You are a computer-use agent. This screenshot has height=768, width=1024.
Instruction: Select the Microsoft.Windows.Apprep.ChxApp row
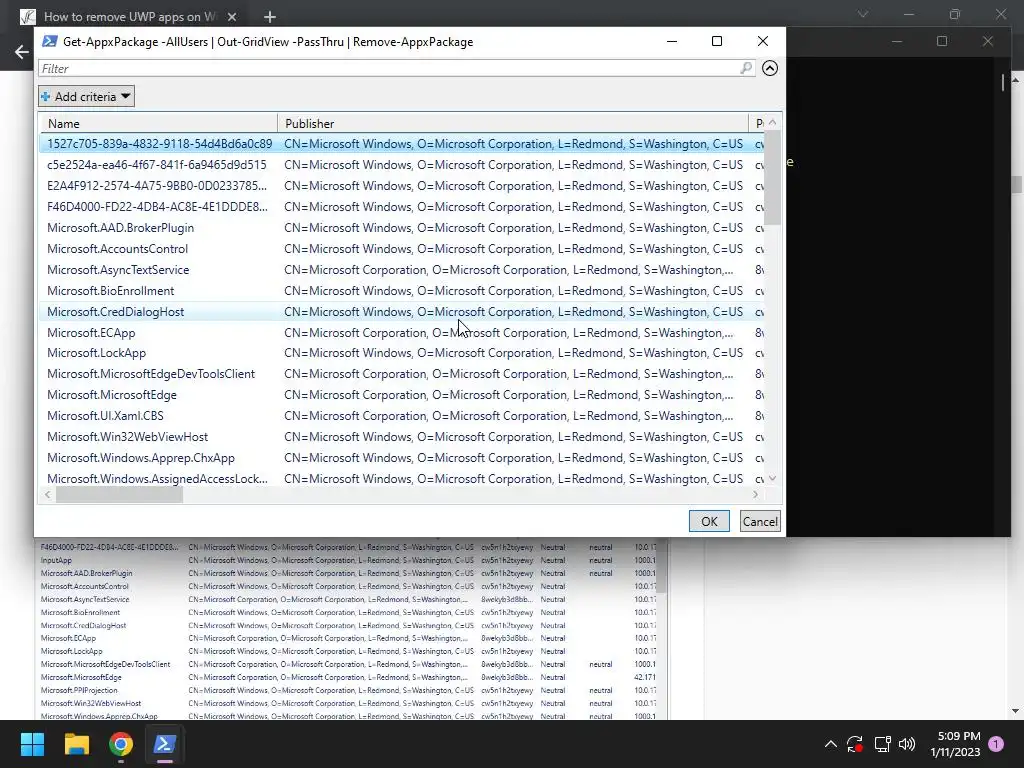[x=402, y=458]
